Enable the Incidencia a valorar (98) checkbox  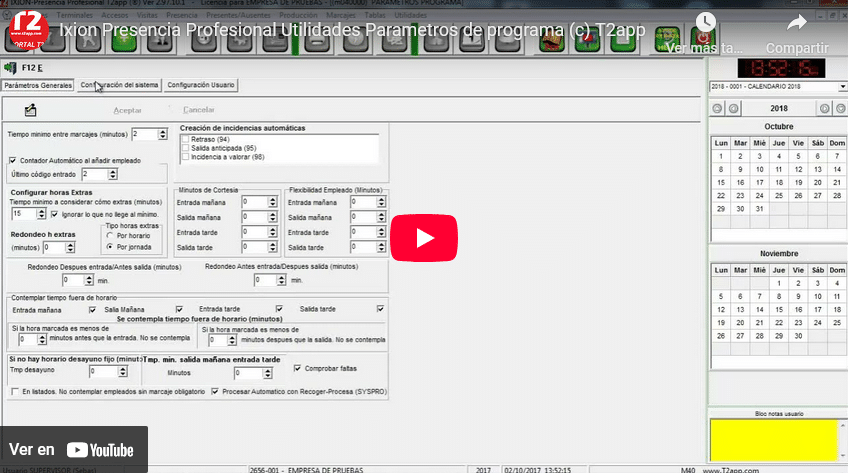pyautogui.click(x=186, y=157)
